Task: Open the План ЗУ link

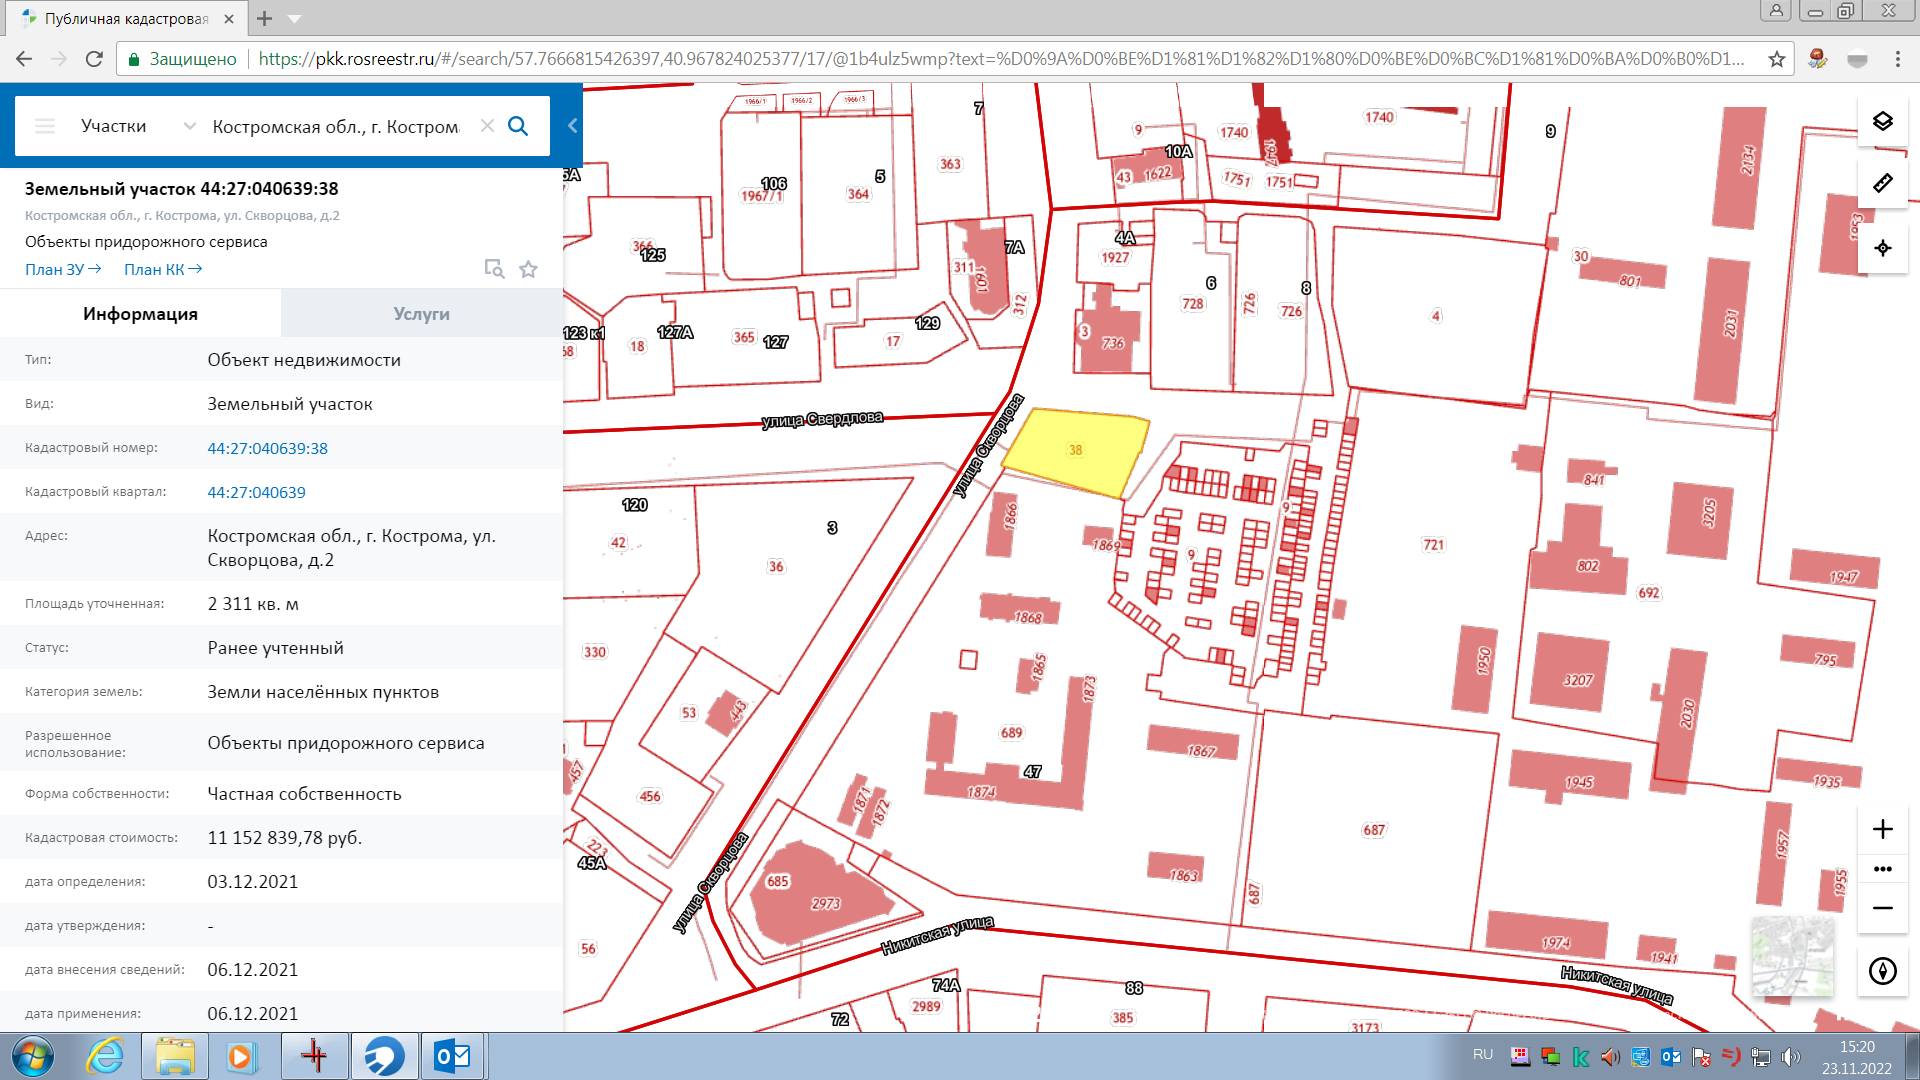Action: click(x=63, y=269)
